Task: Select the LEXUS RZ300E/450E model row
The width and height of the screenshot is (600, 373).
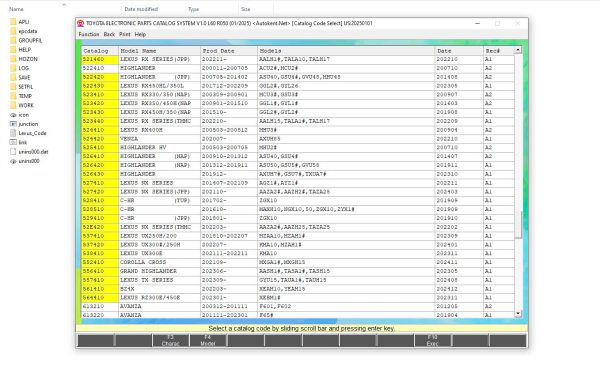Action: (298, 298)
